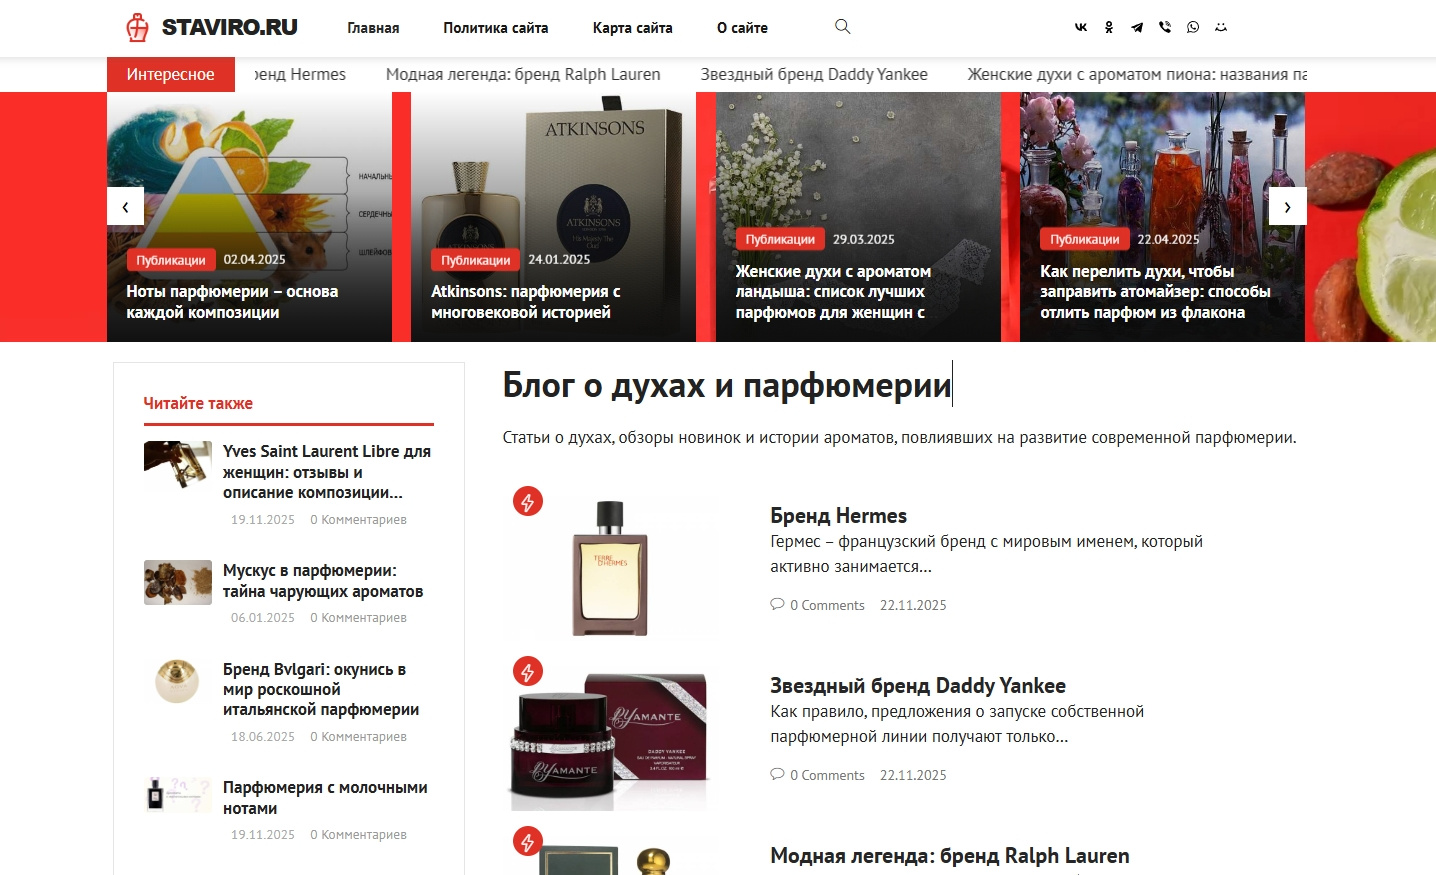Click the Читайте также sidebar heading
1436x875 pixels.
[x=198, y=404]
